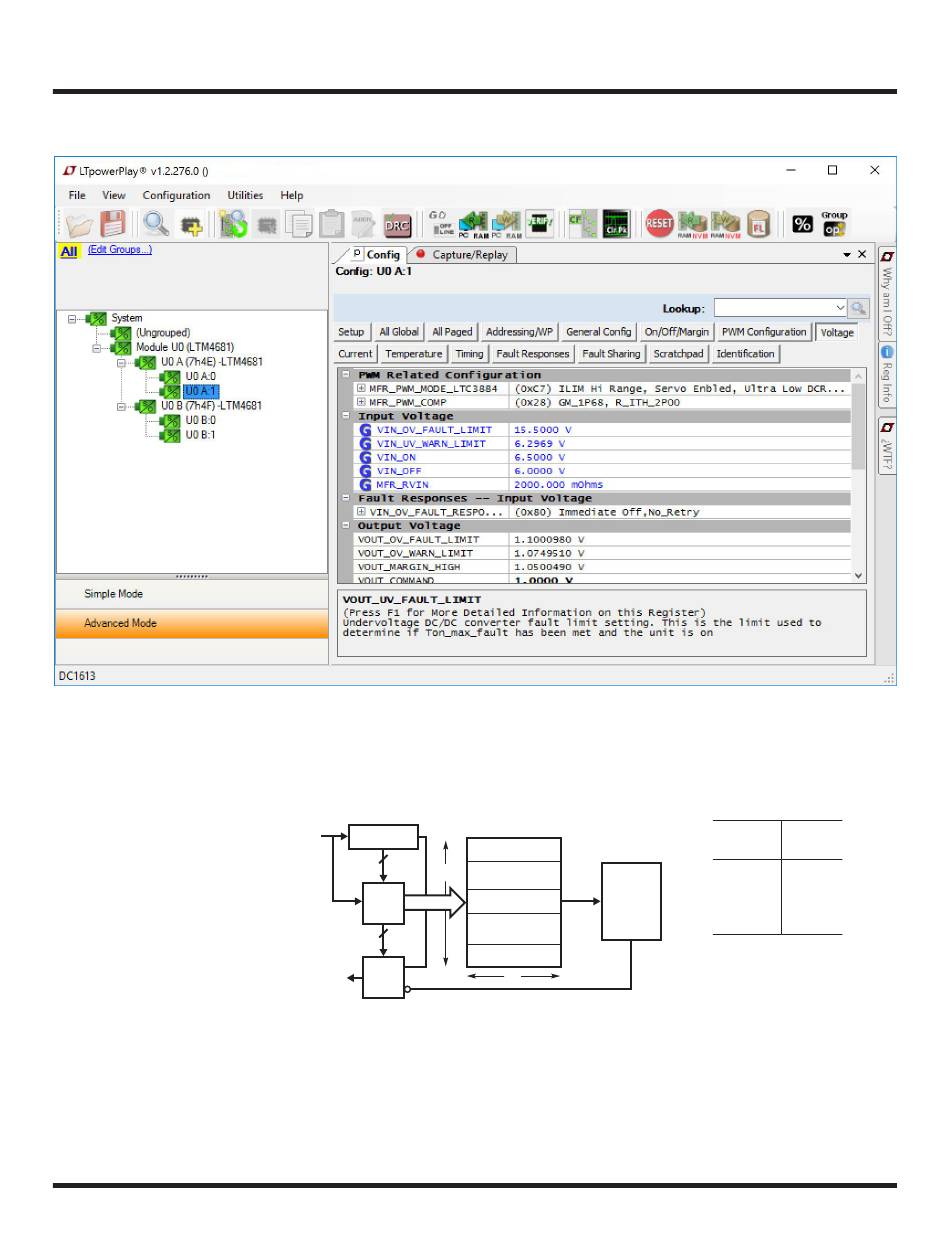Switch to the Capture/Replay tab

[x=462, y=255]
